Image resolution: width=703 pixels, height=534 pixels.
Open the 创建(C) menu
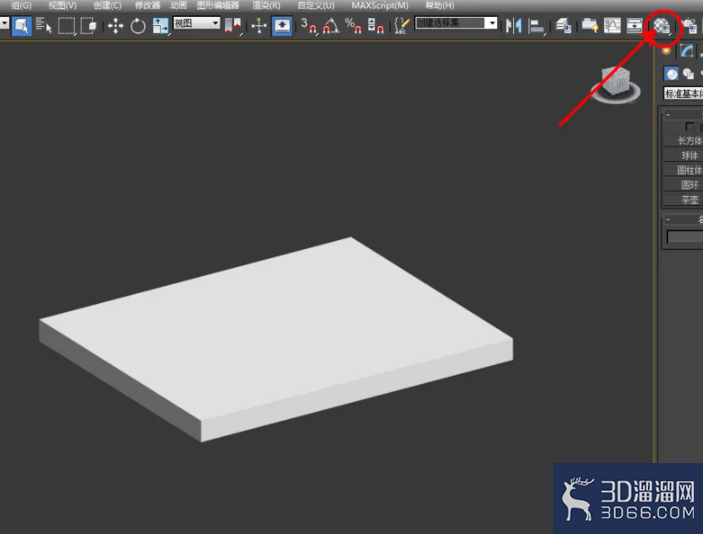108,5
